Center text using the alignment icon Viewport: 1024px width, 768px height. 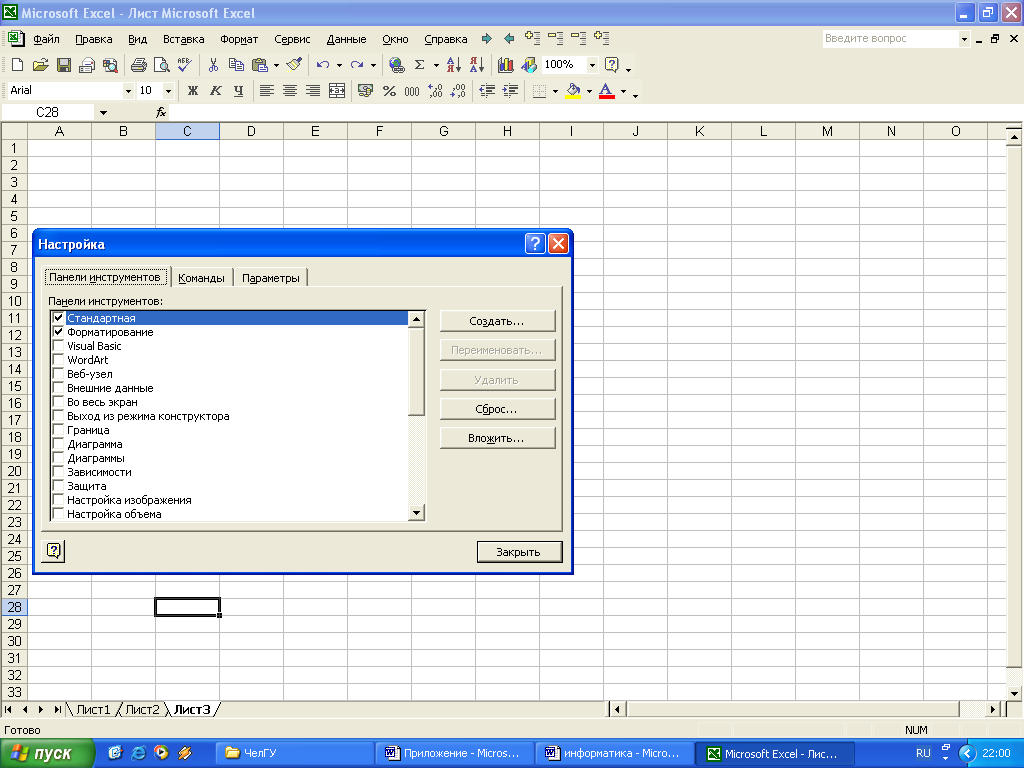click(x=290, y=91)
